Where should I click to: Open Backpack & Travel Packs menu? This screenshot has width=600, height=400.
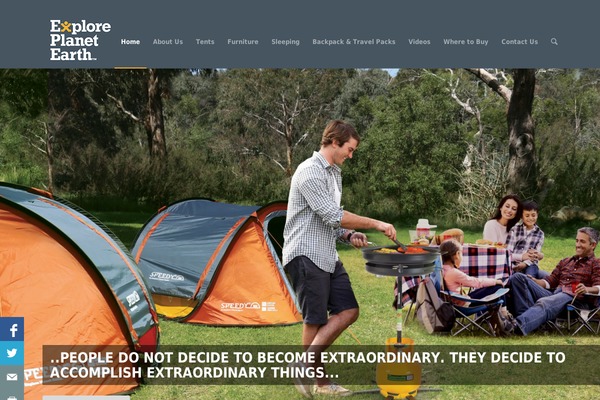coord(354,42)
